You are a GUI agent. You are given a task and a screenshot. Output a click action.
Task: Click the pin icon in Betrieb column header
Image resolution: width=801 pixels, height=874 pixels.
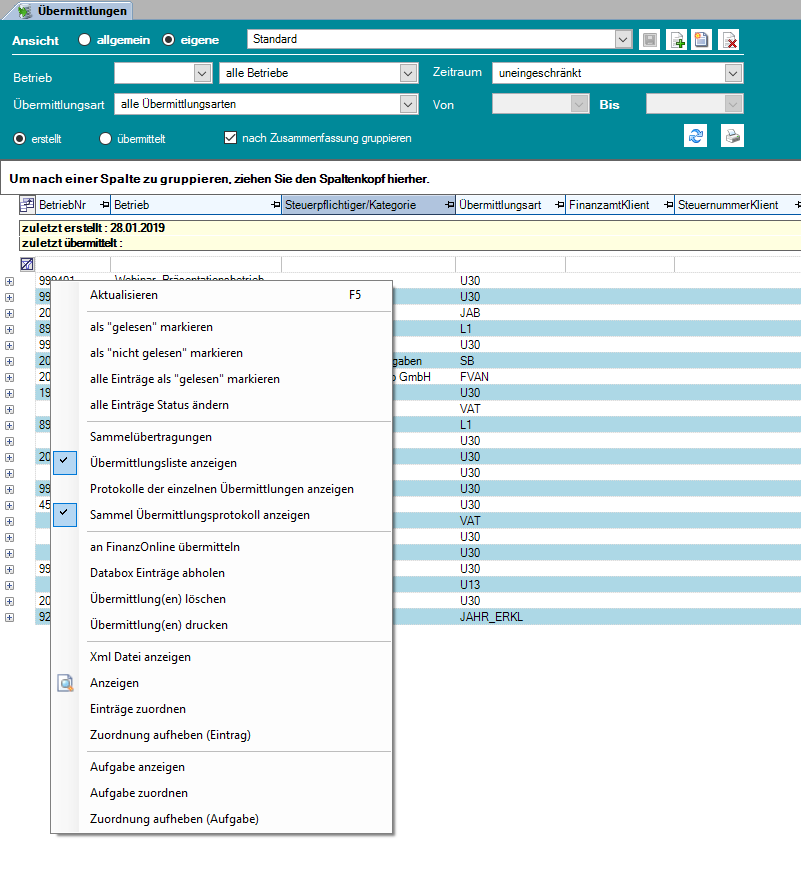coord(275,205)
